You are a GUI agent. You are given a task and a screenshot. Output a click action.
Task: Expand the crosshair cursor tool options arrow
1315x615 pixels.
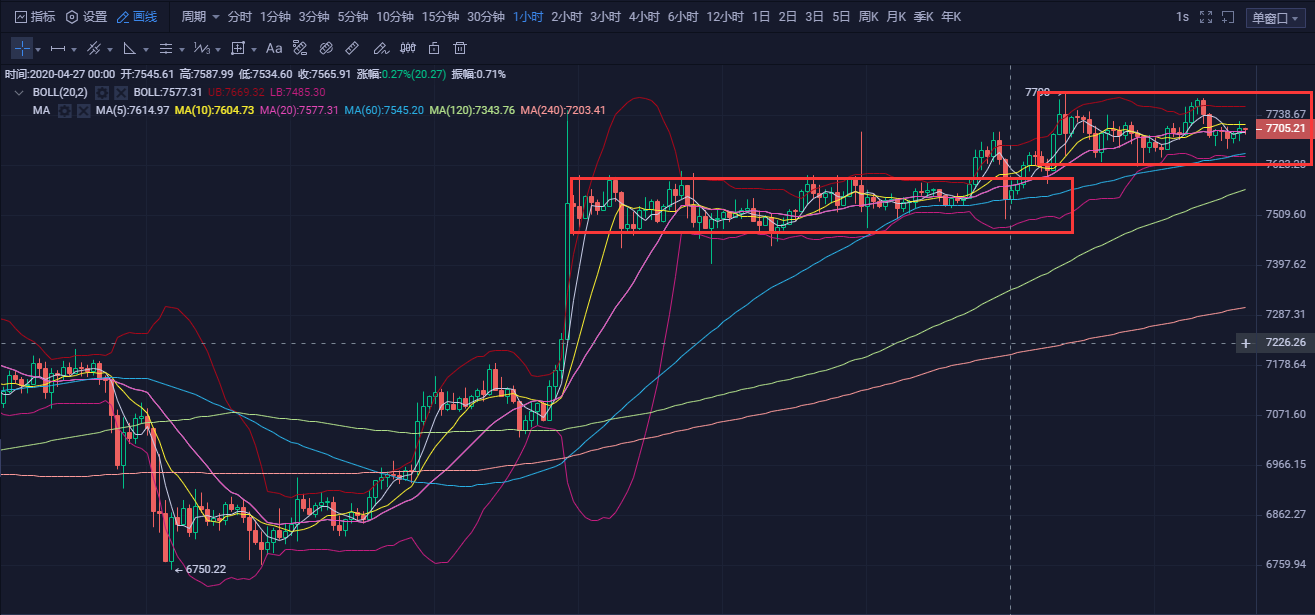coord(38,49)
